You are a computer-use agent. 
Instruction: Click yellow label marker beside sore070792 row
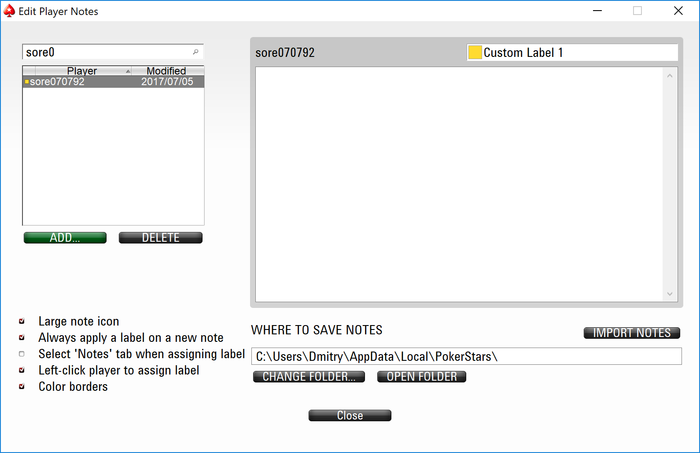point(27,82)
